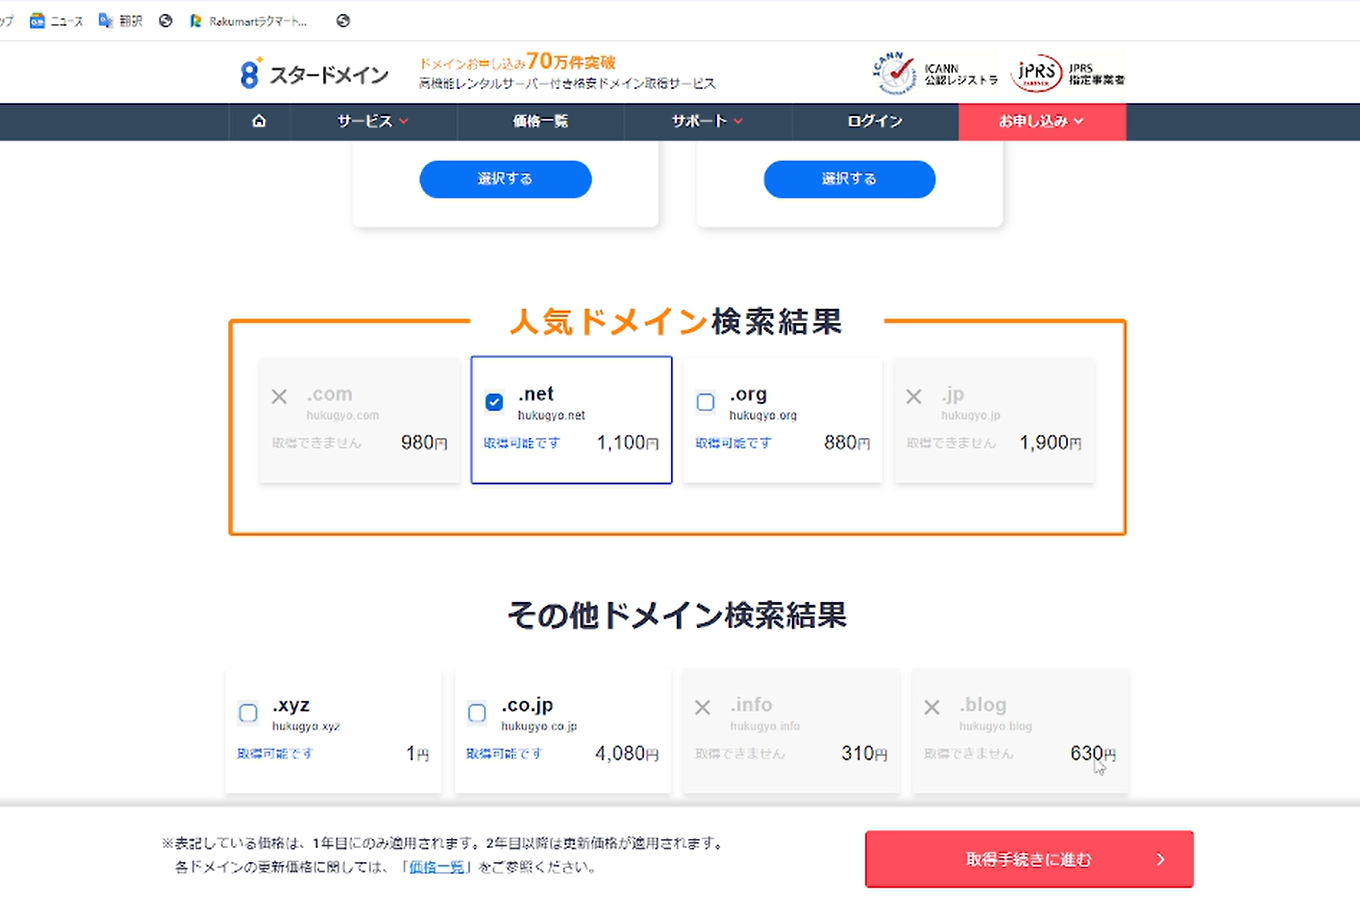
Task: Click the 880円 price on .org card
Action: click(847, 443)
